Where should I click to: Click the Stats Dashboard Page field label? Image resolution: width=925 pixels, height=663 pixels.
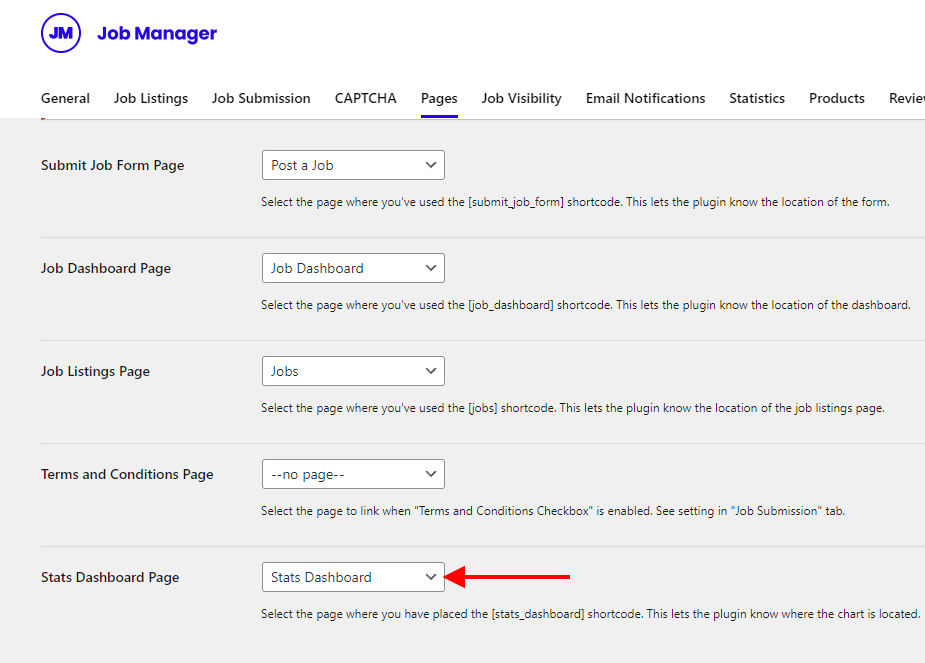pos(110,577)
